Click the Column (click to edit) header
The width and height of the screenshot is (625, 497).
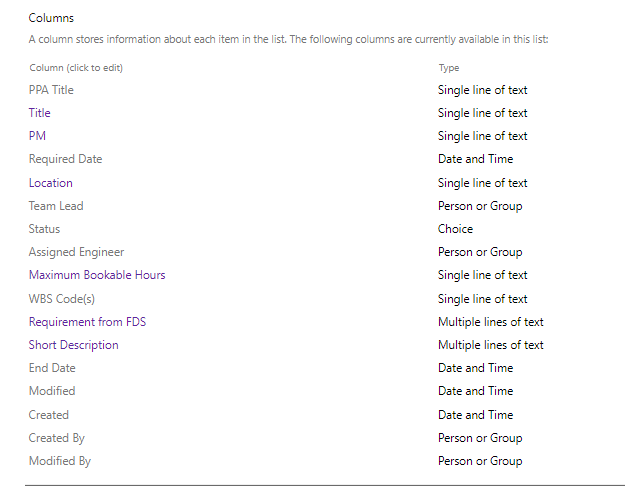pos(76,68)
